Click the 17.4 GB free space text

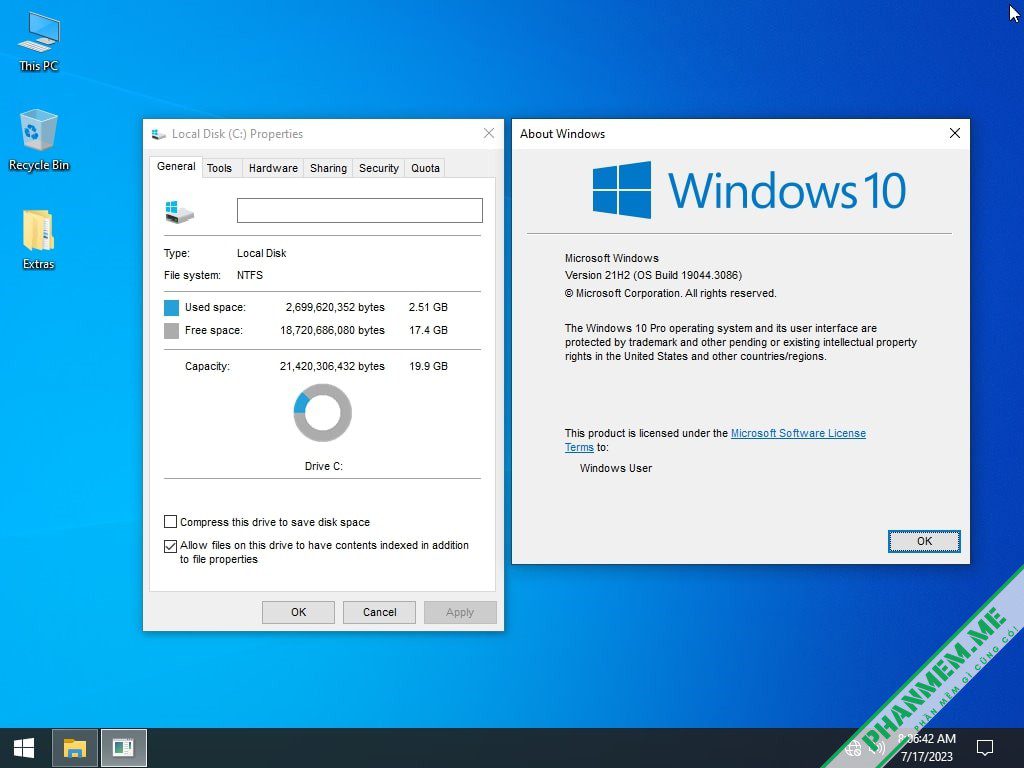click(428, 330)
